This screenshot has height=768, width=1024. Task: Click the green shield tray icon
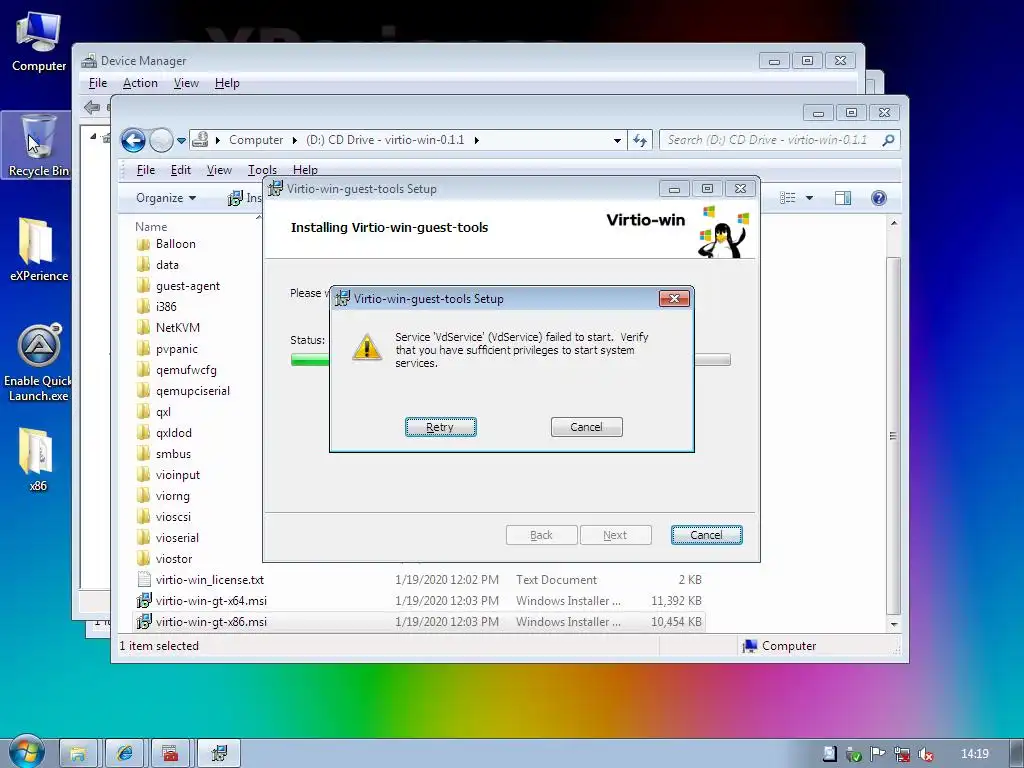(x=854, y=754)
